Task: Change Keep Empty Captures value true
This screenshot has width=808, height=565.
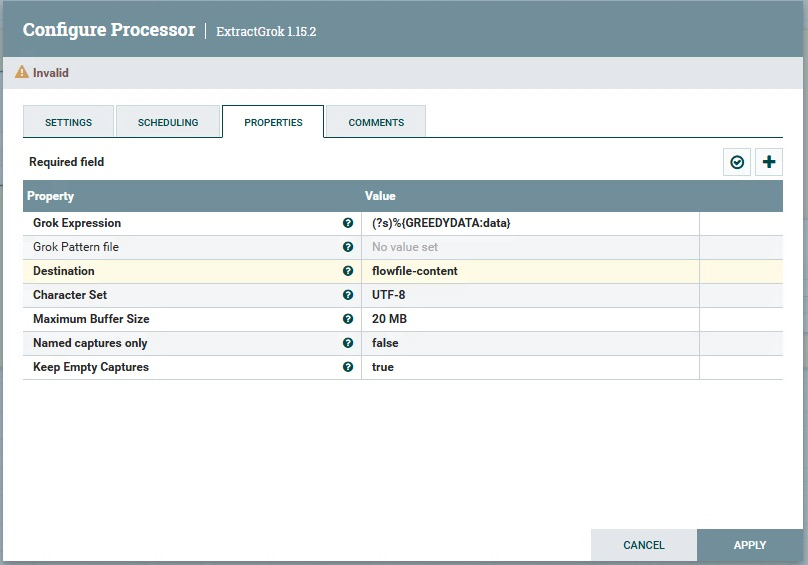Action: coord(530,367)
